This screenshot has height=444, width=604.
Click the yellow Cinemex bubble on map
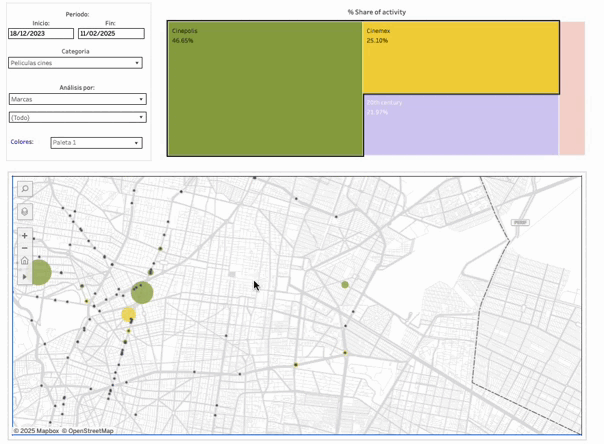coord(129,315)
